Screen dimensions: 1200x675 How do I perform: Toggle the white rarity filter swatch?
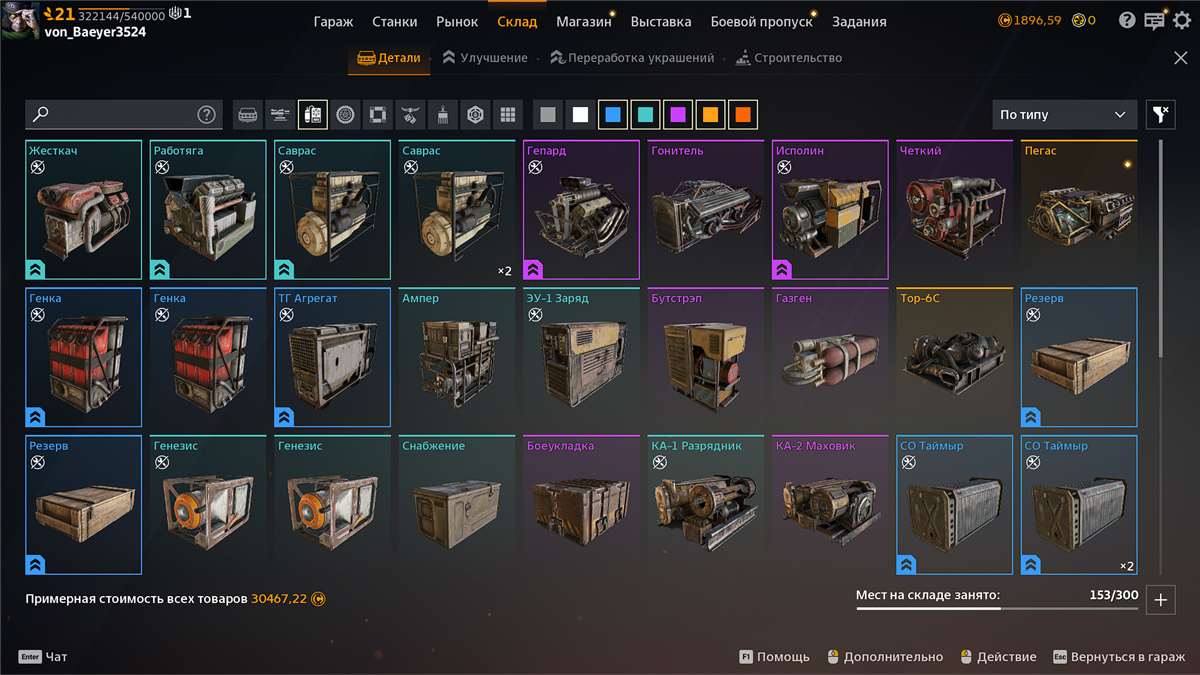580,114
